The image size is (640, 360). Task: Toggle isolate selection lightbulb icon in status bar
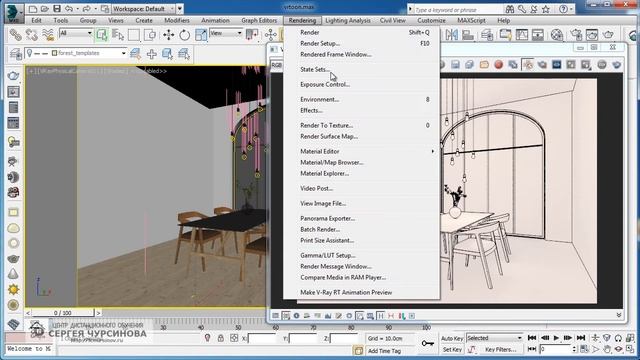pos(207,338)
